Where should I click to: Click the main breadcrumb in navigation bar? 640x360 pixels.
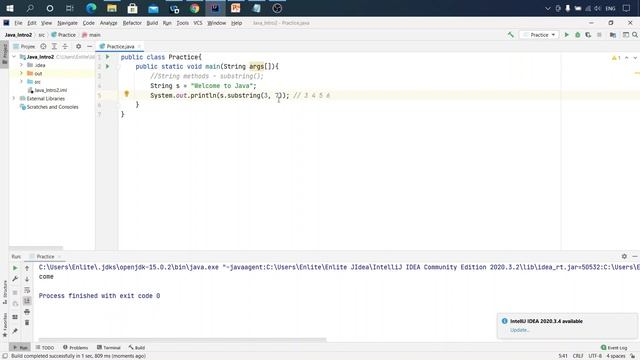[x=91, y=35]
